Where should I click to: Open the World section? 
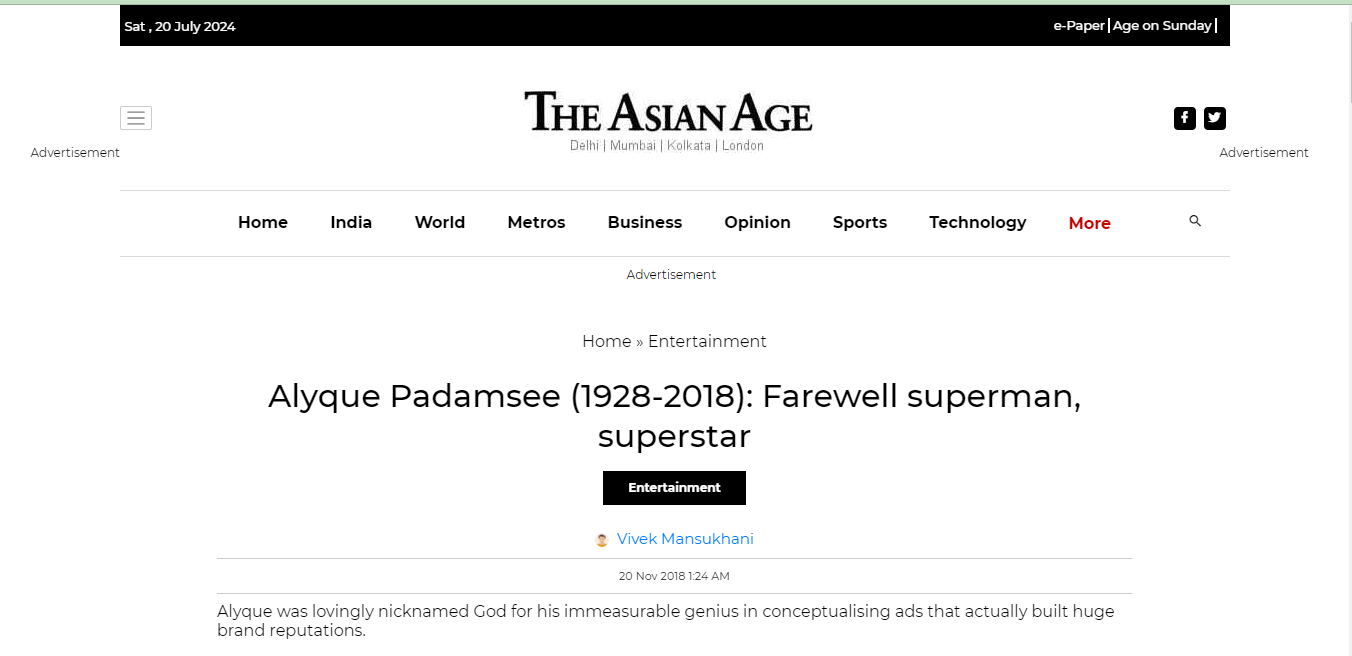440,222
